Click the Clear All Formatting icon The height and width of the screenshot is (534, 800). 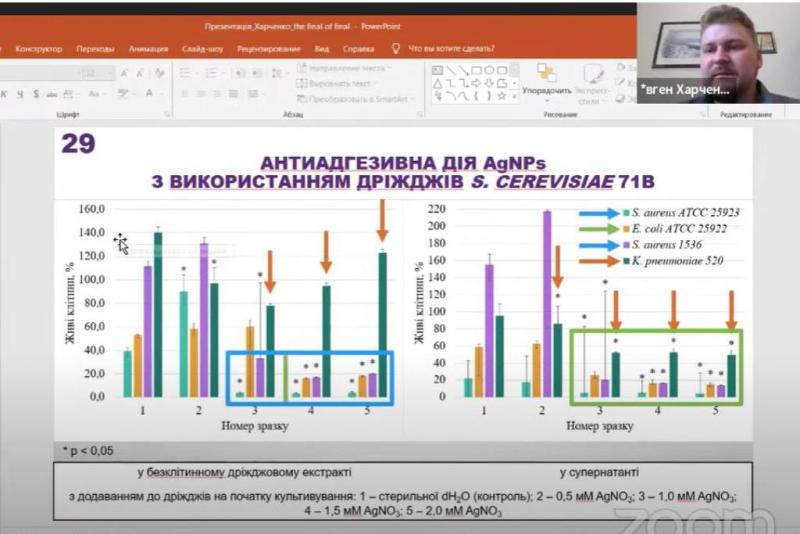coord(160,73)
